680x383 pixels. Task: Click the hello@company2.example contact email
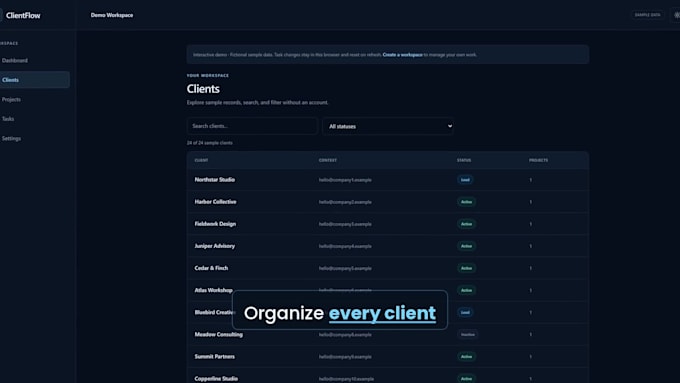pos(345,202)
